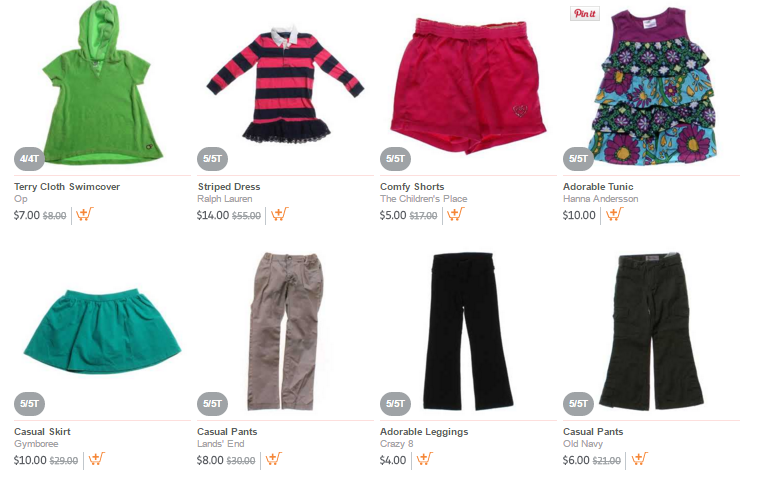The image size is (759, 484).
Task: Click the Pin it button
Action: [x=585, y=14]
